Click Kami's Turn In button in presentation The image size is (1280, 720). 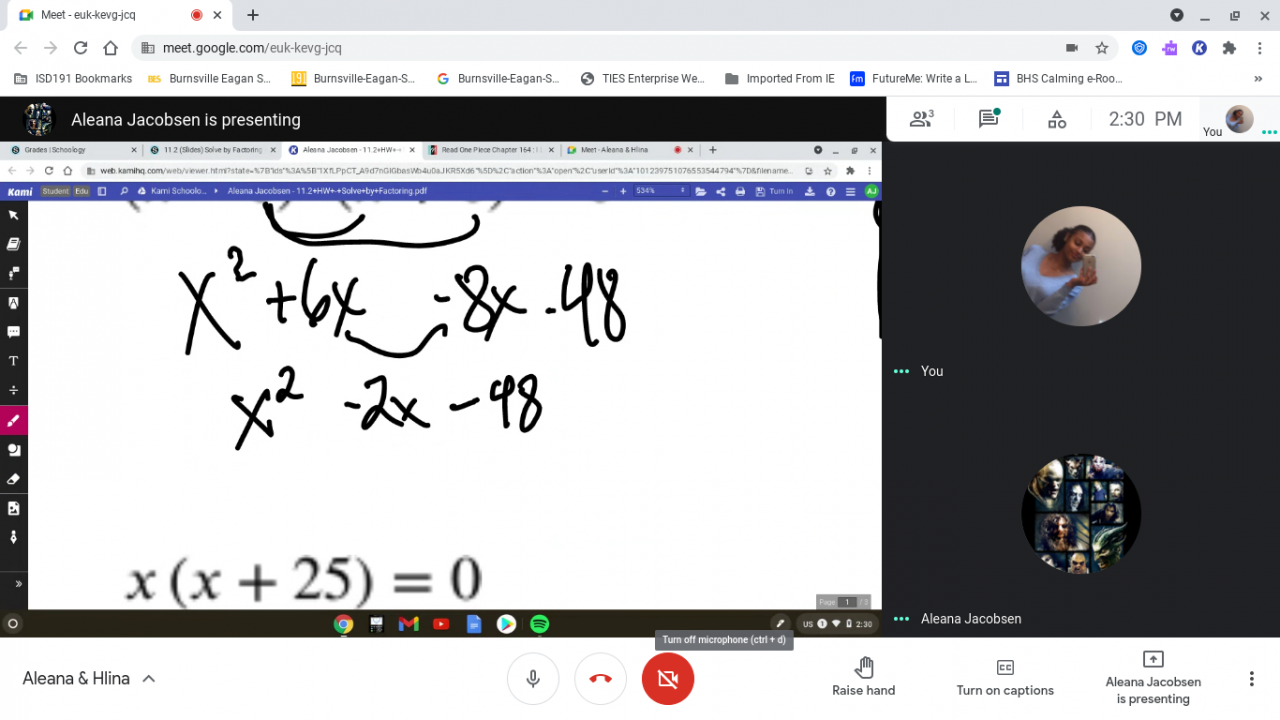[x=775, y=191]
